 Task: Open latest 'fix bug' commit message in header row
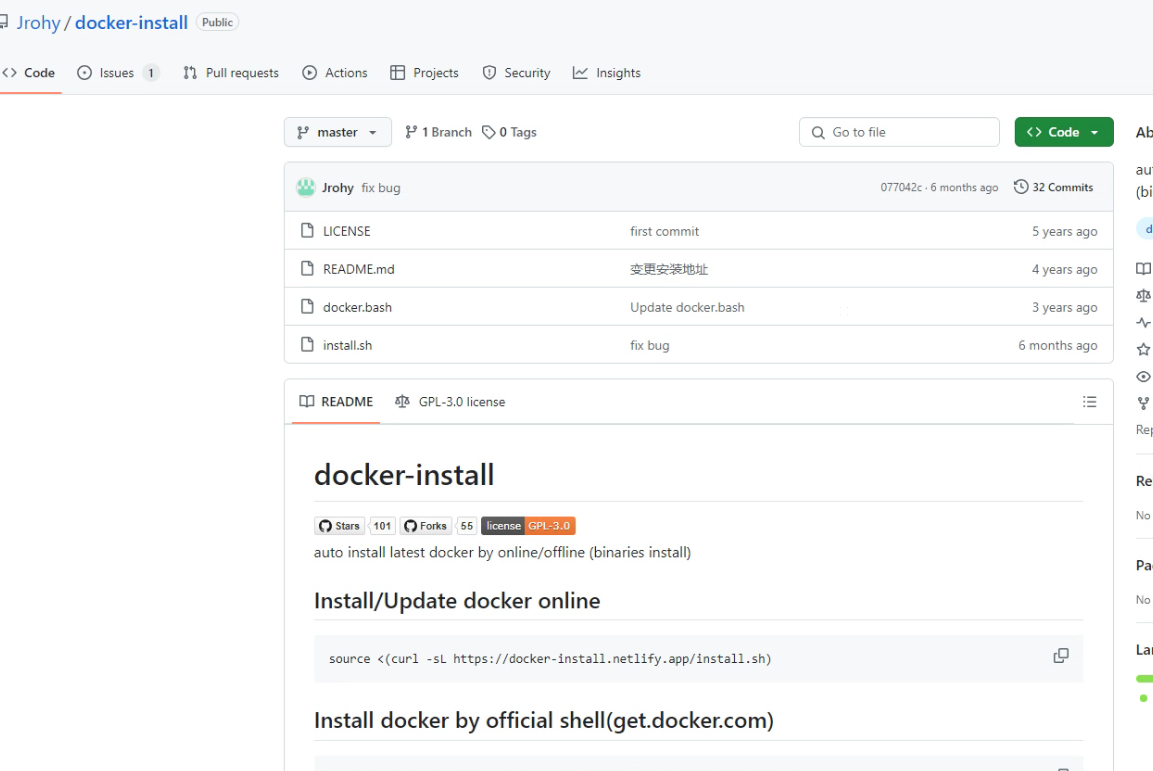pyautogui.click(x=381, y=187)
